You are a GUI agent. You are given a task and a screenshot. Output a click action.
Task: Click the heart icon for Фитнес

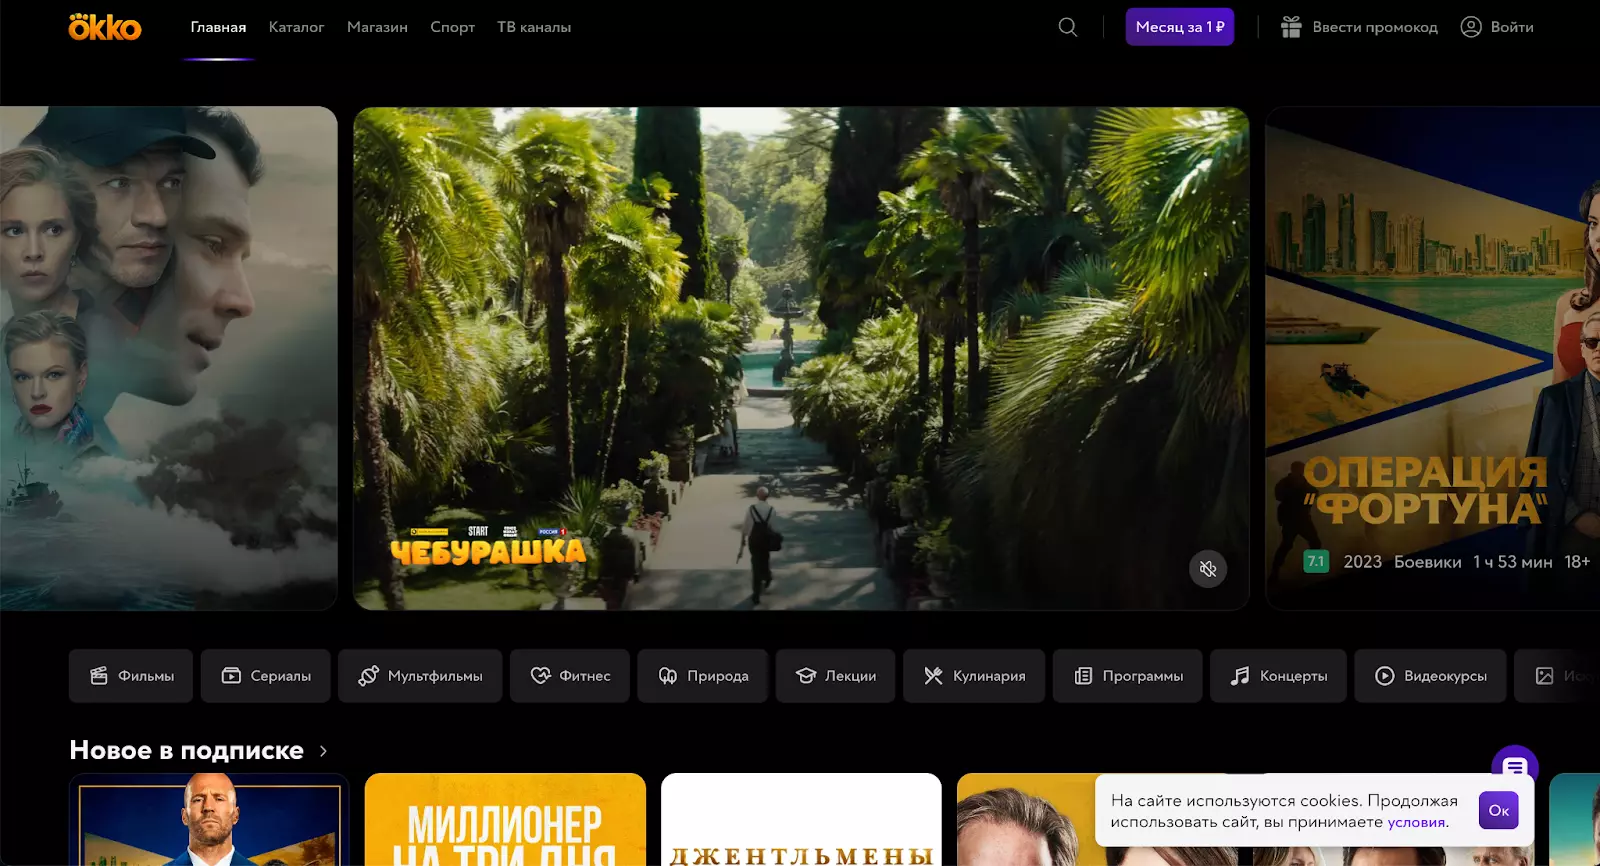pos(541,676)
